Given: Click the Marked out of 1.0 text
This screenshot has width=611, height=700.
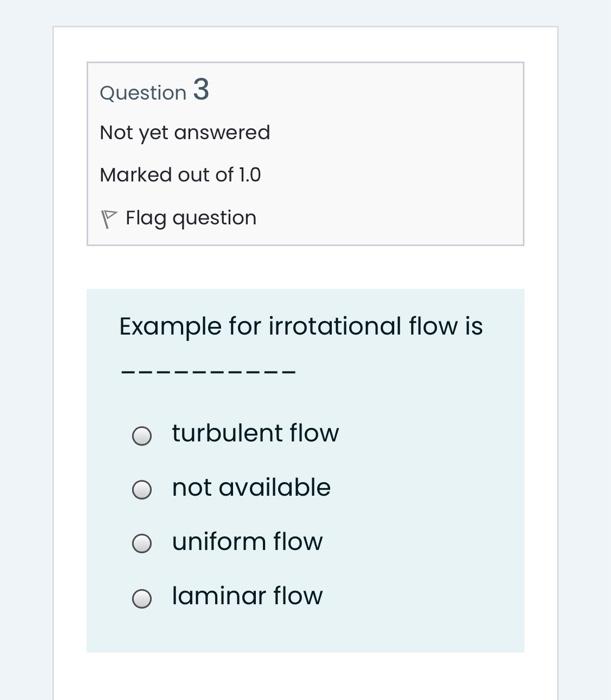Looking at the screenshot, I should click(180, 175).
